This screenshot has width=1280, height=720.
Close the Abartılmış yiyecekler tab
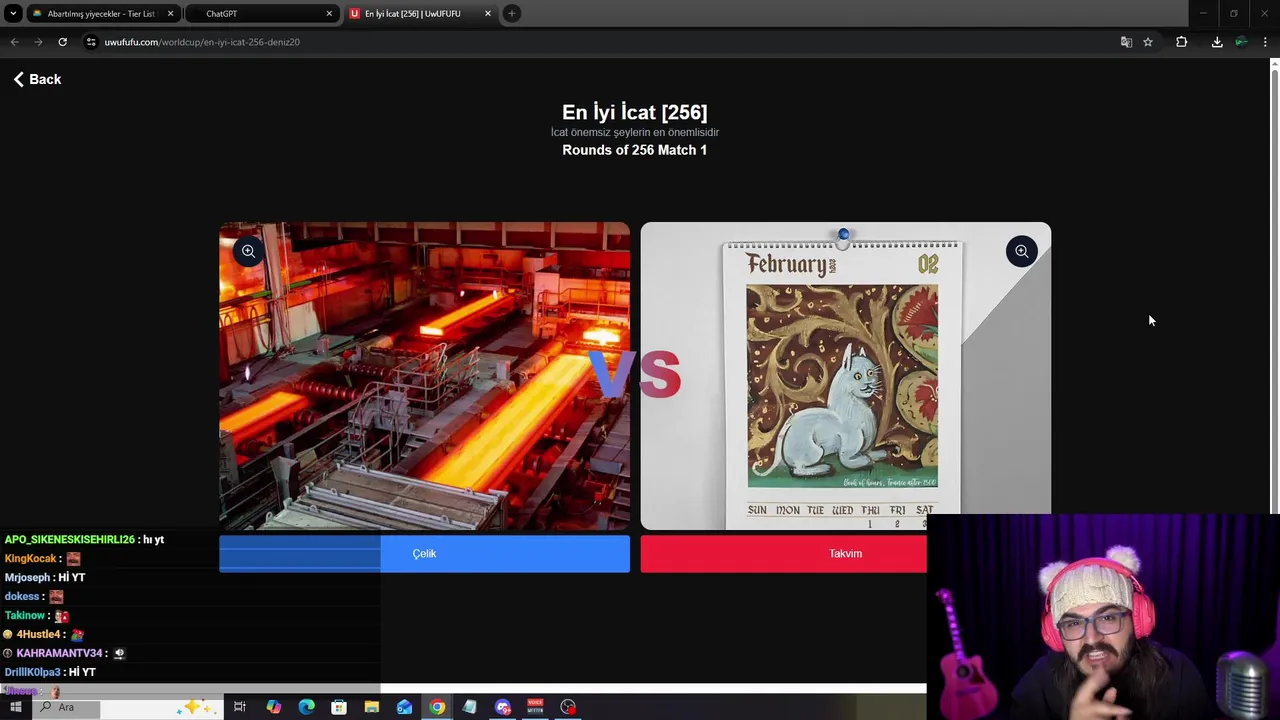[x=170, y=14]
